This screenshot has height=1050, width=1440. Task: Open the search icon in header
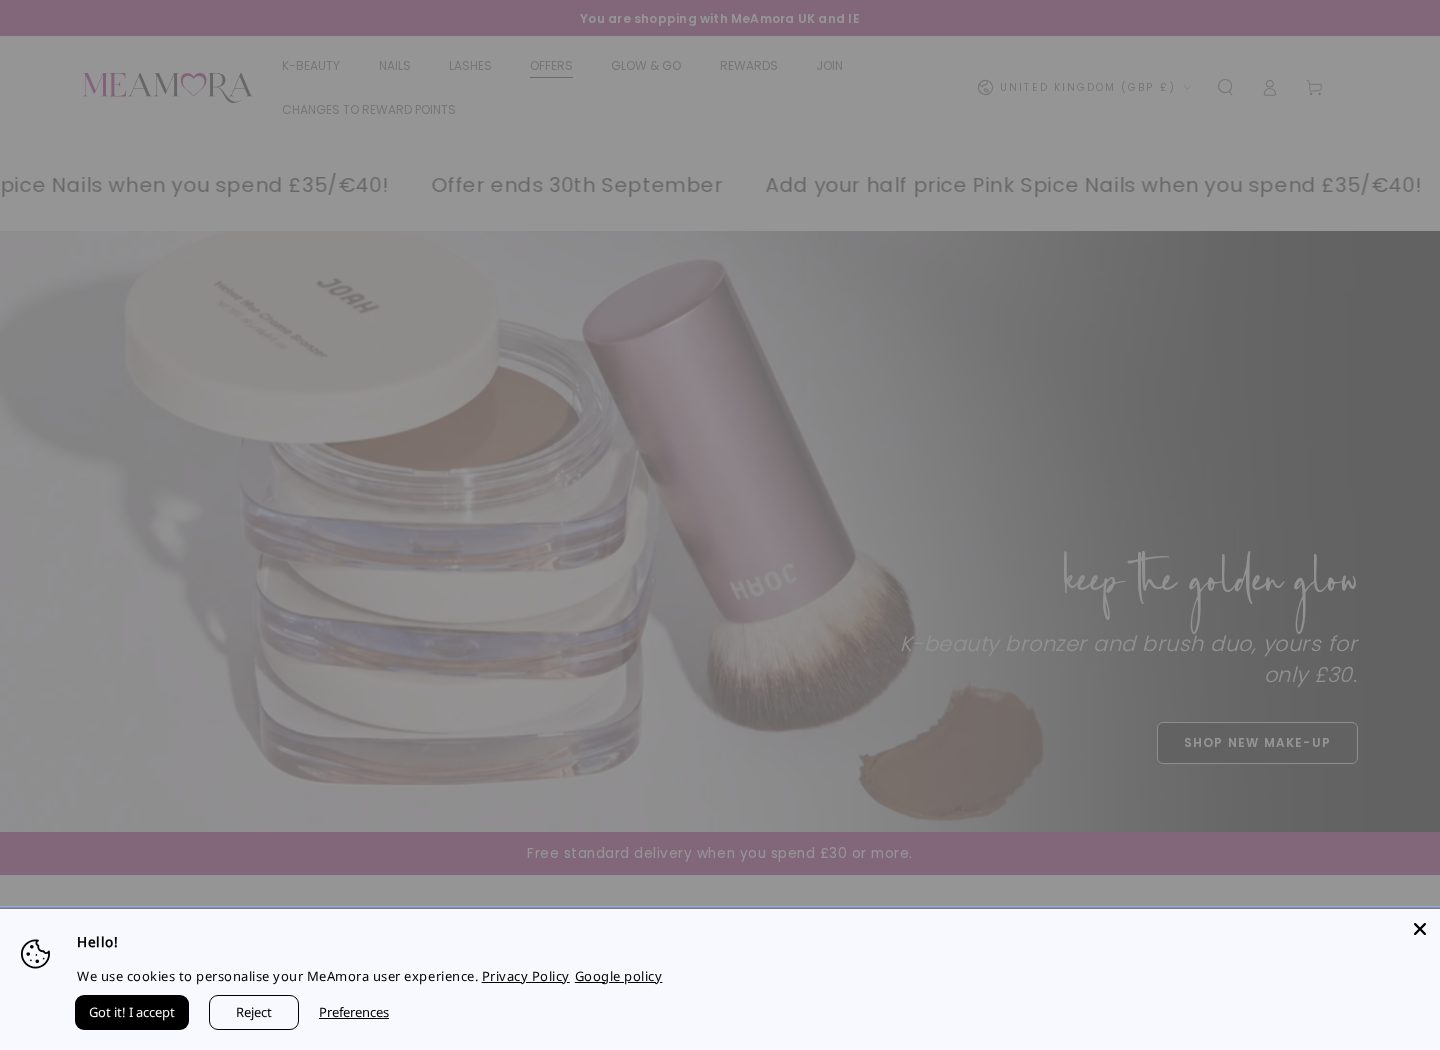(x=1225, y=87)
